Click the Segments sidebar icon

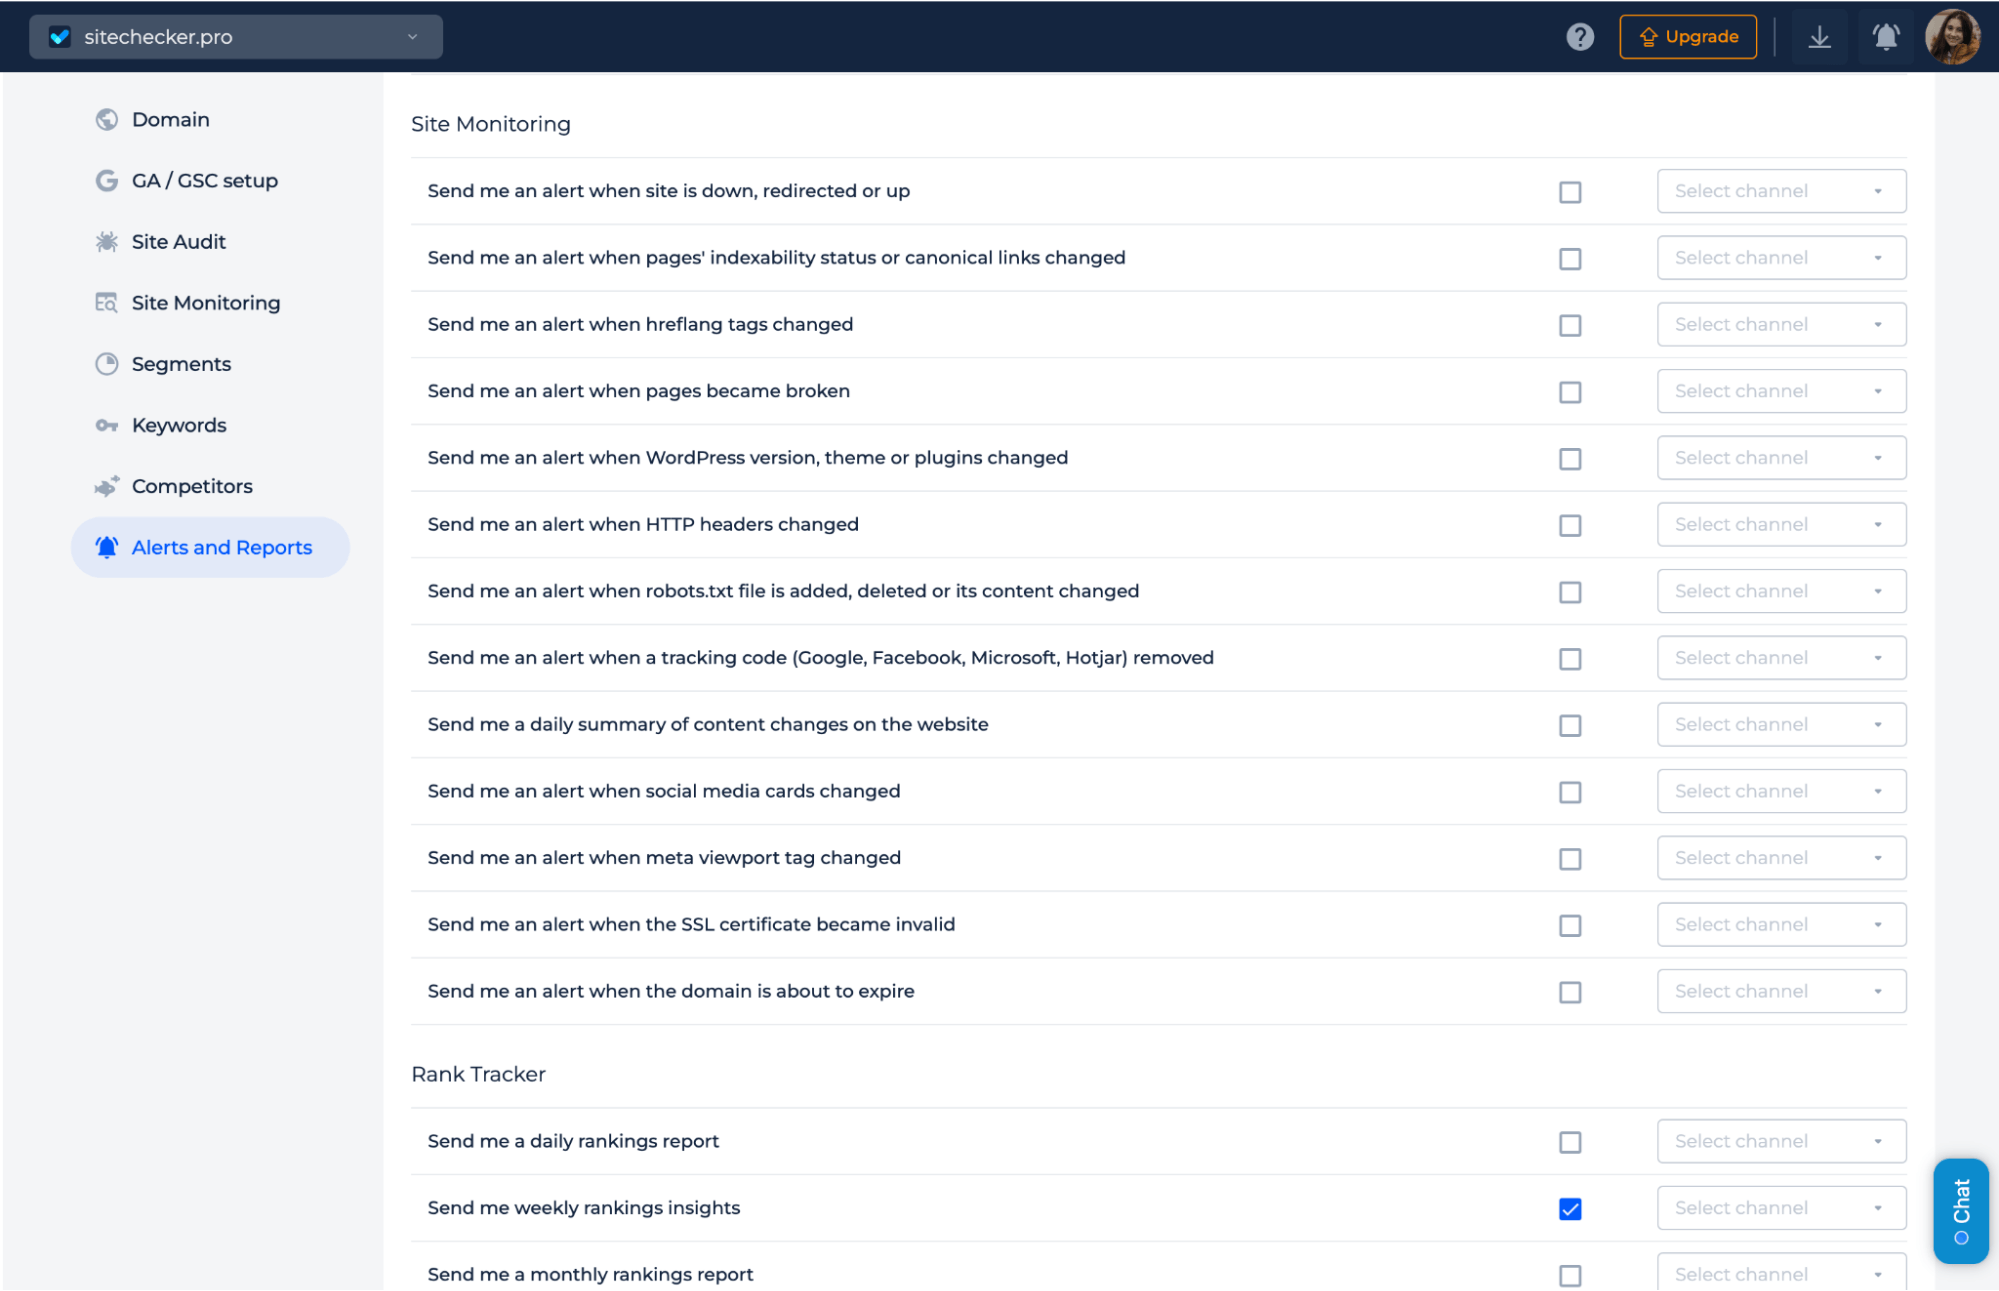tap(108, 364)
